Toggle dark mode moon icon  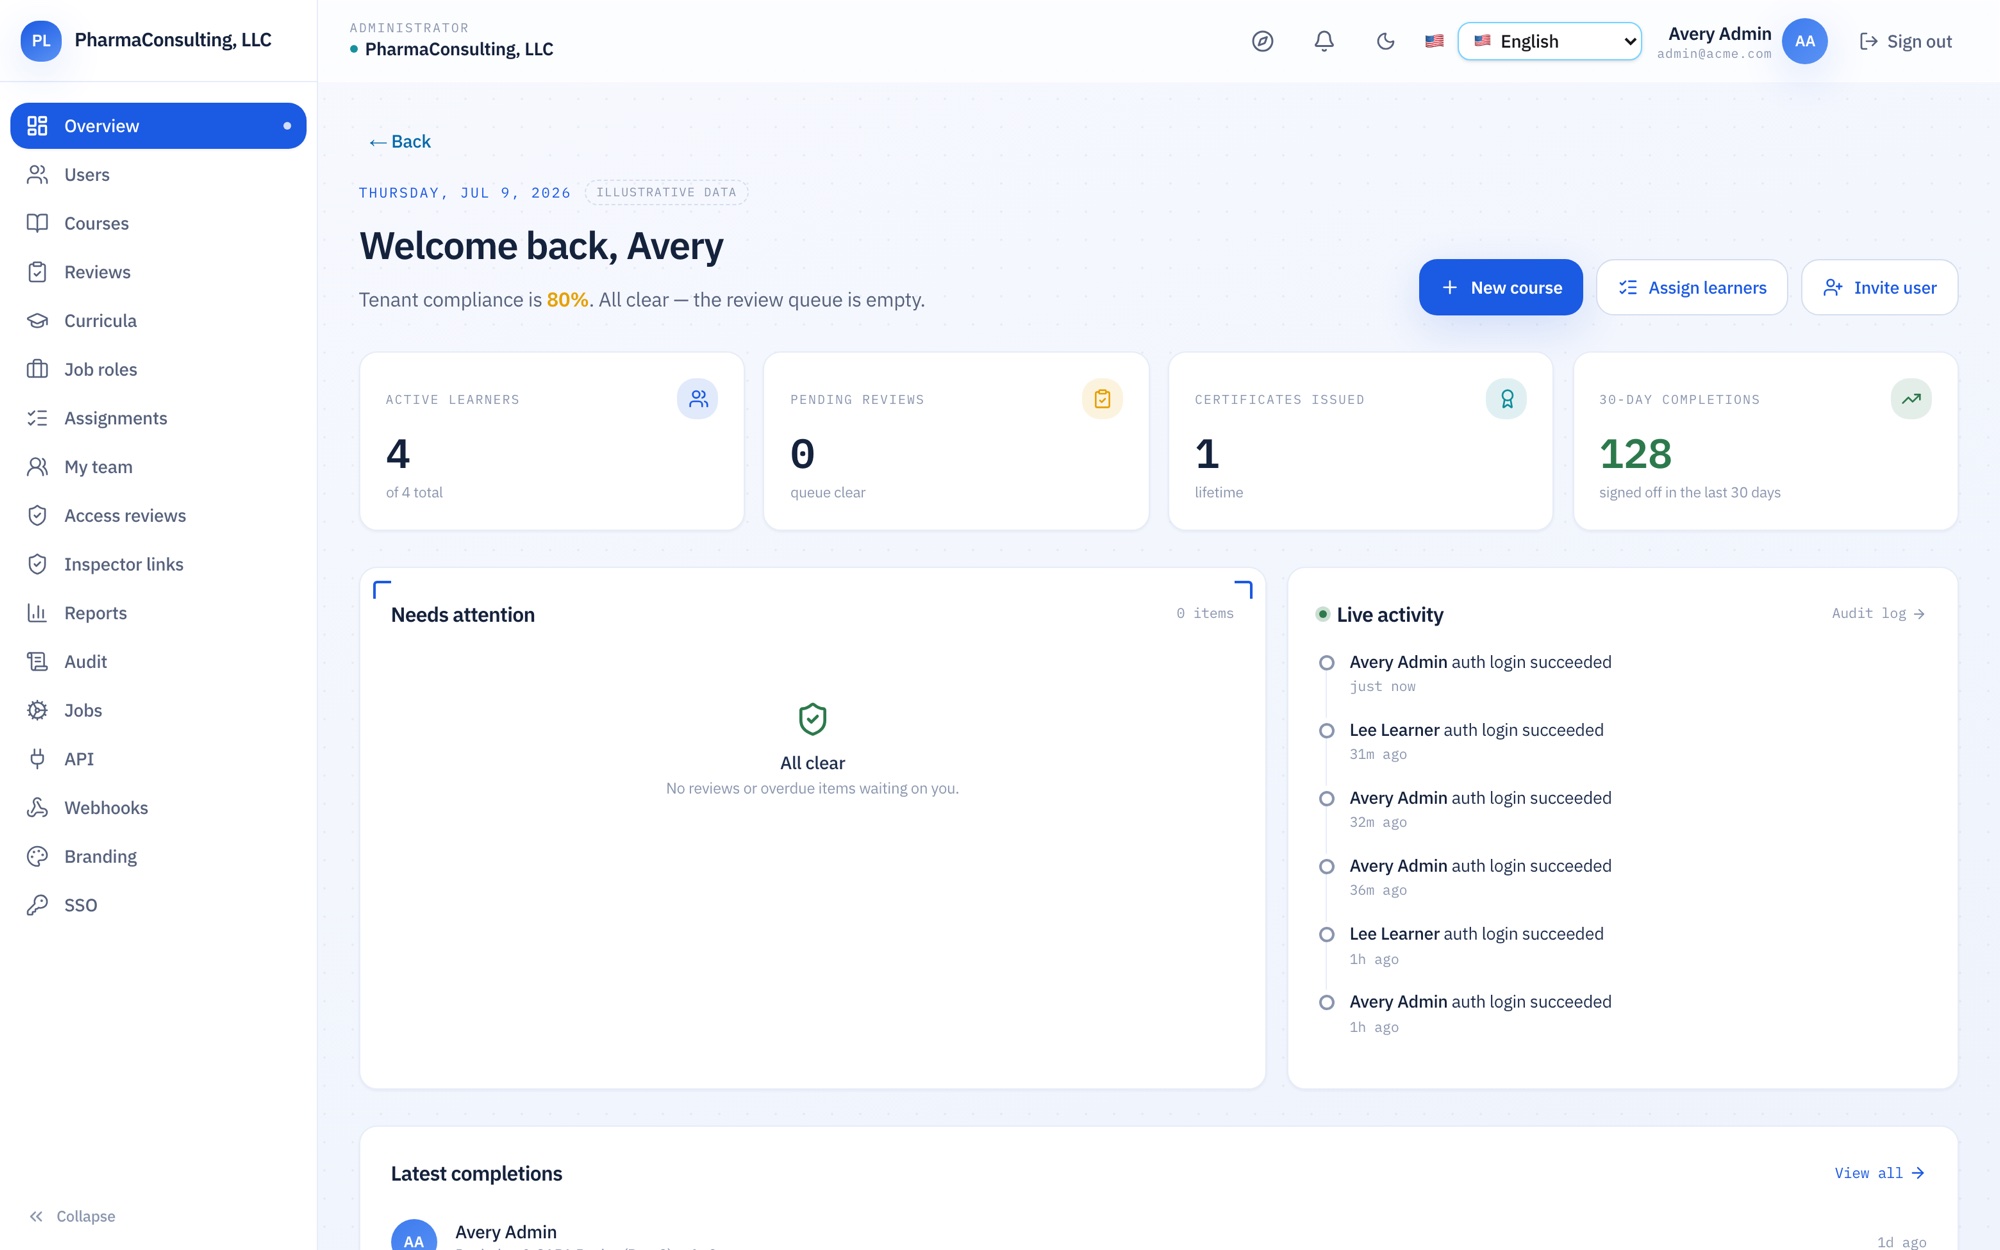click(1385, 41)
